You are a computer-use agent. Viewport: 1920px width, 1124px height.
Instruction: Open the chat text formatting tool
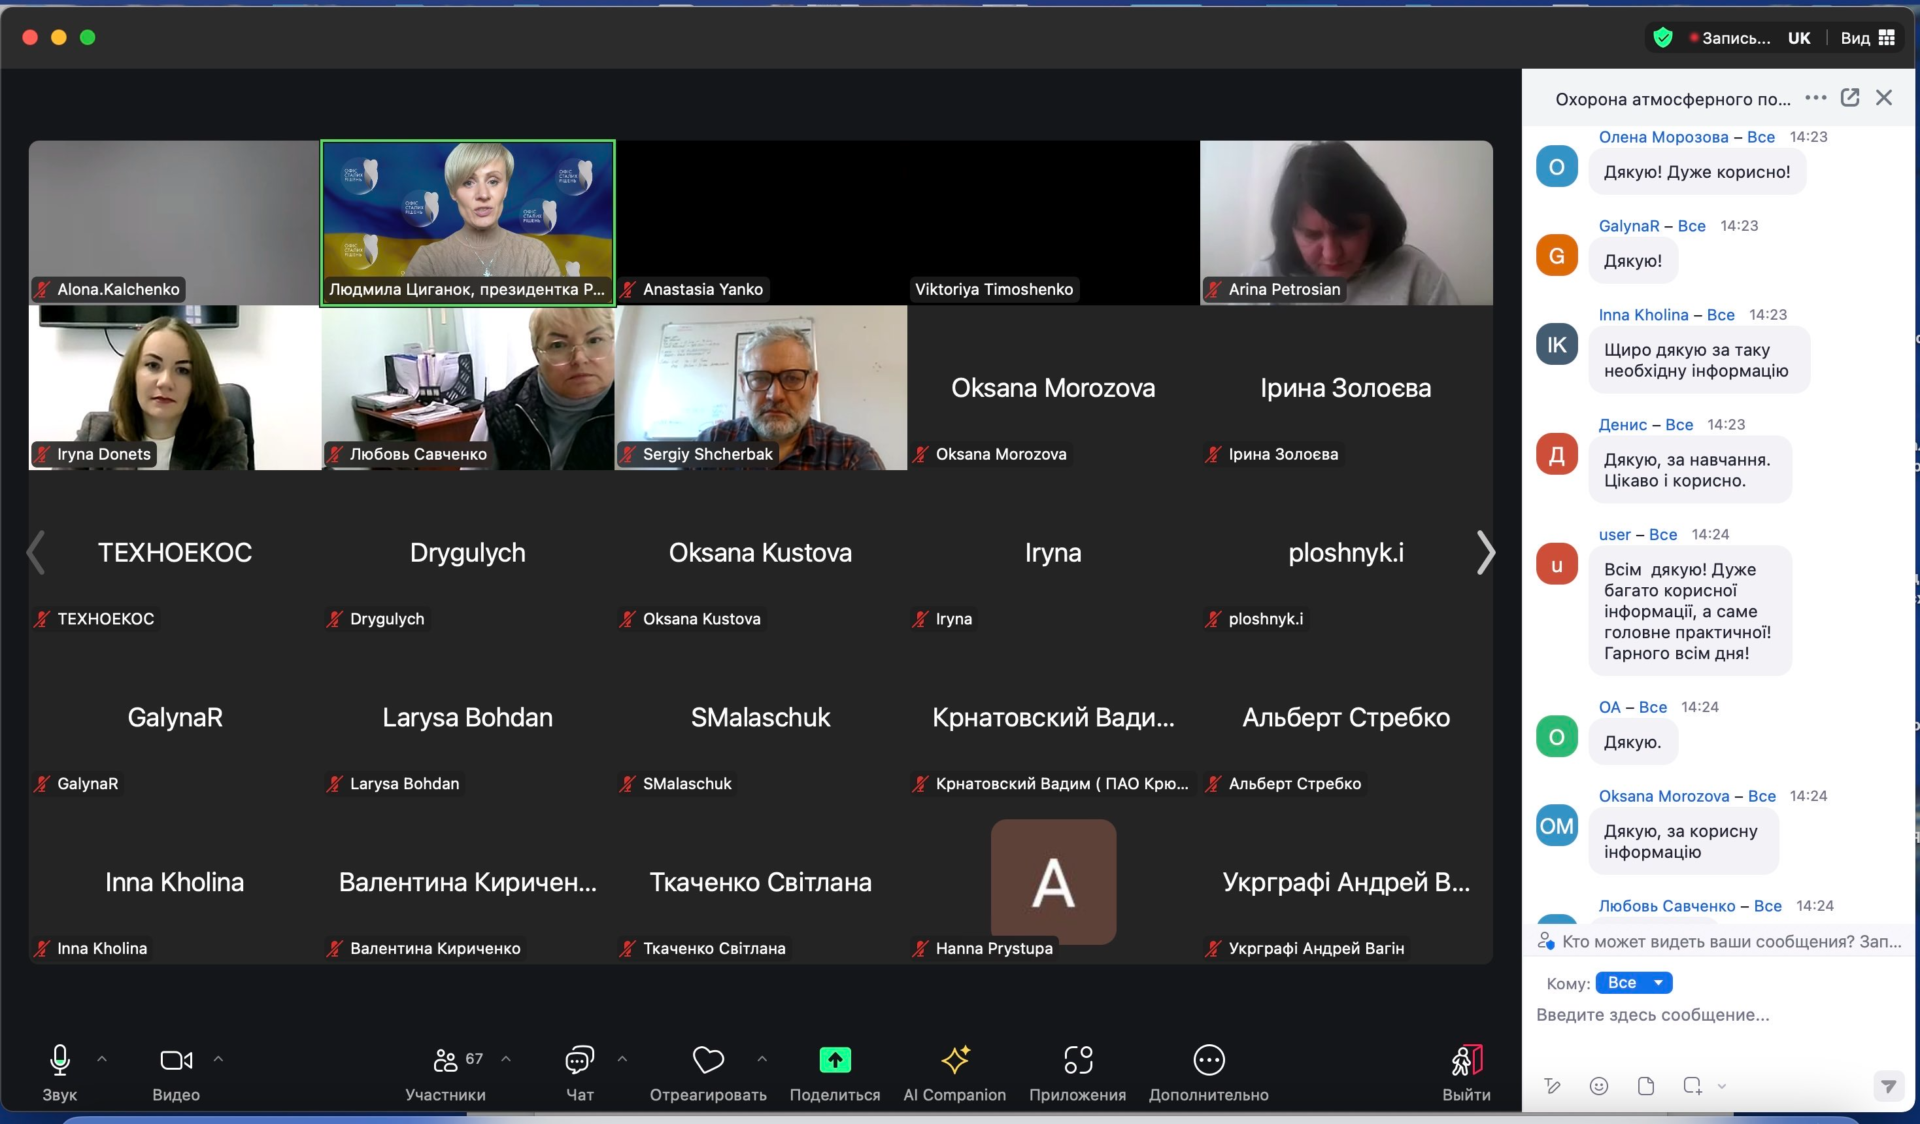pos(1552,1086)
